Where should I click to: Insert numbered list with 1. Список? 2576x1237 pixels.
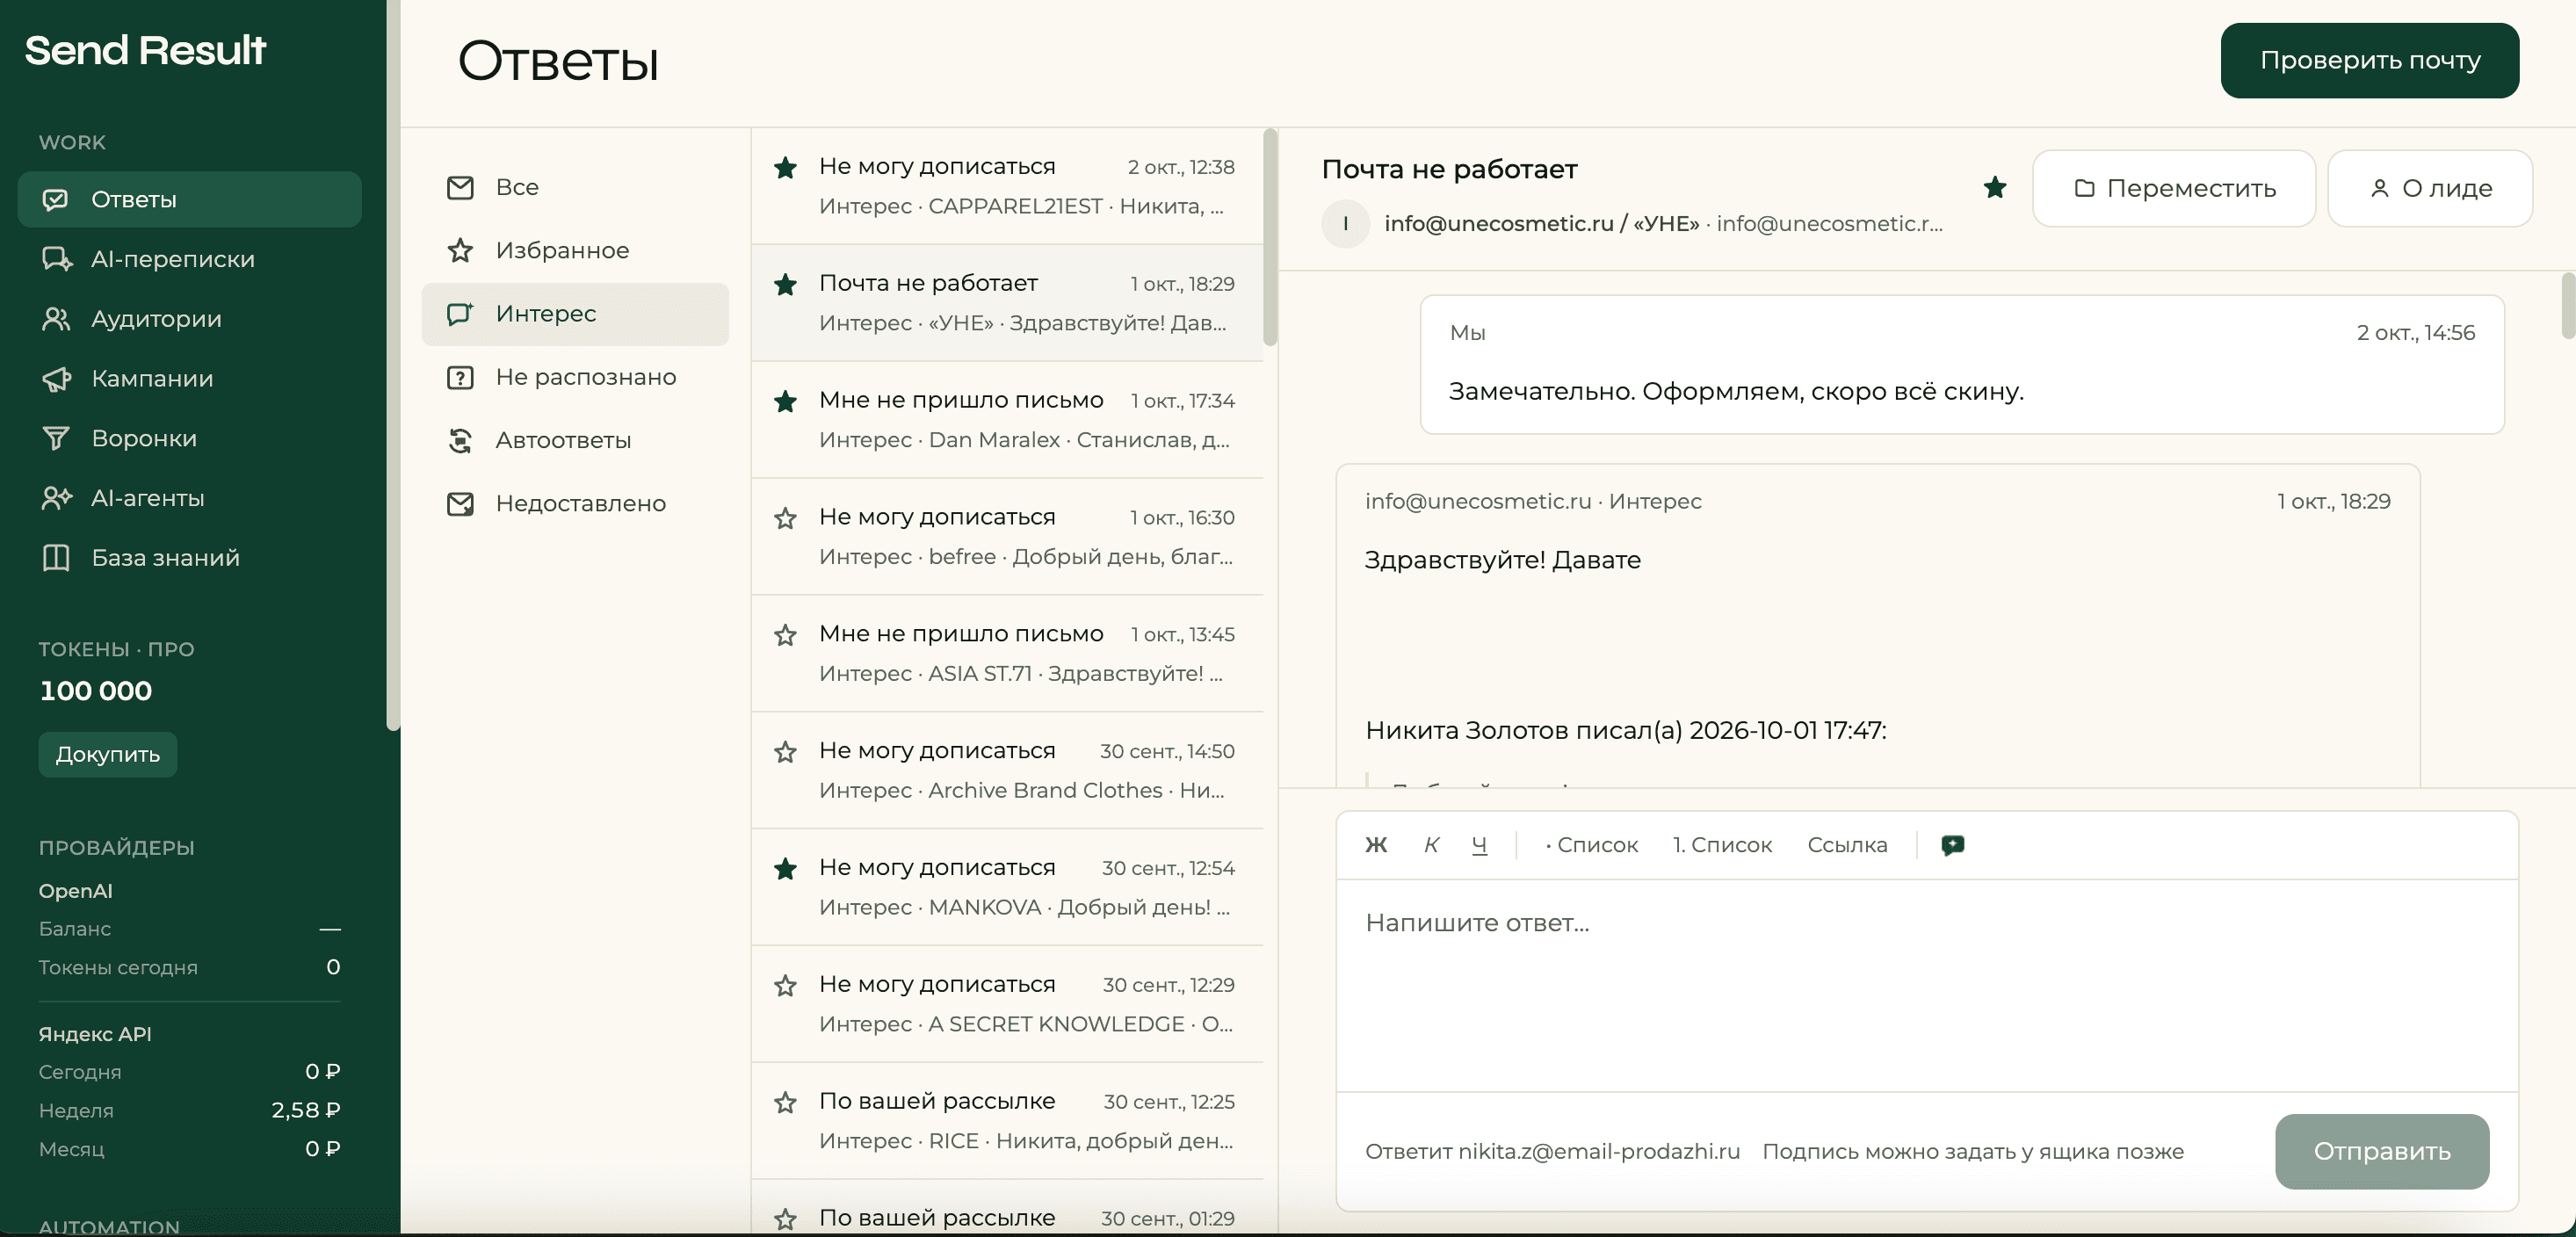point(1722,845)
